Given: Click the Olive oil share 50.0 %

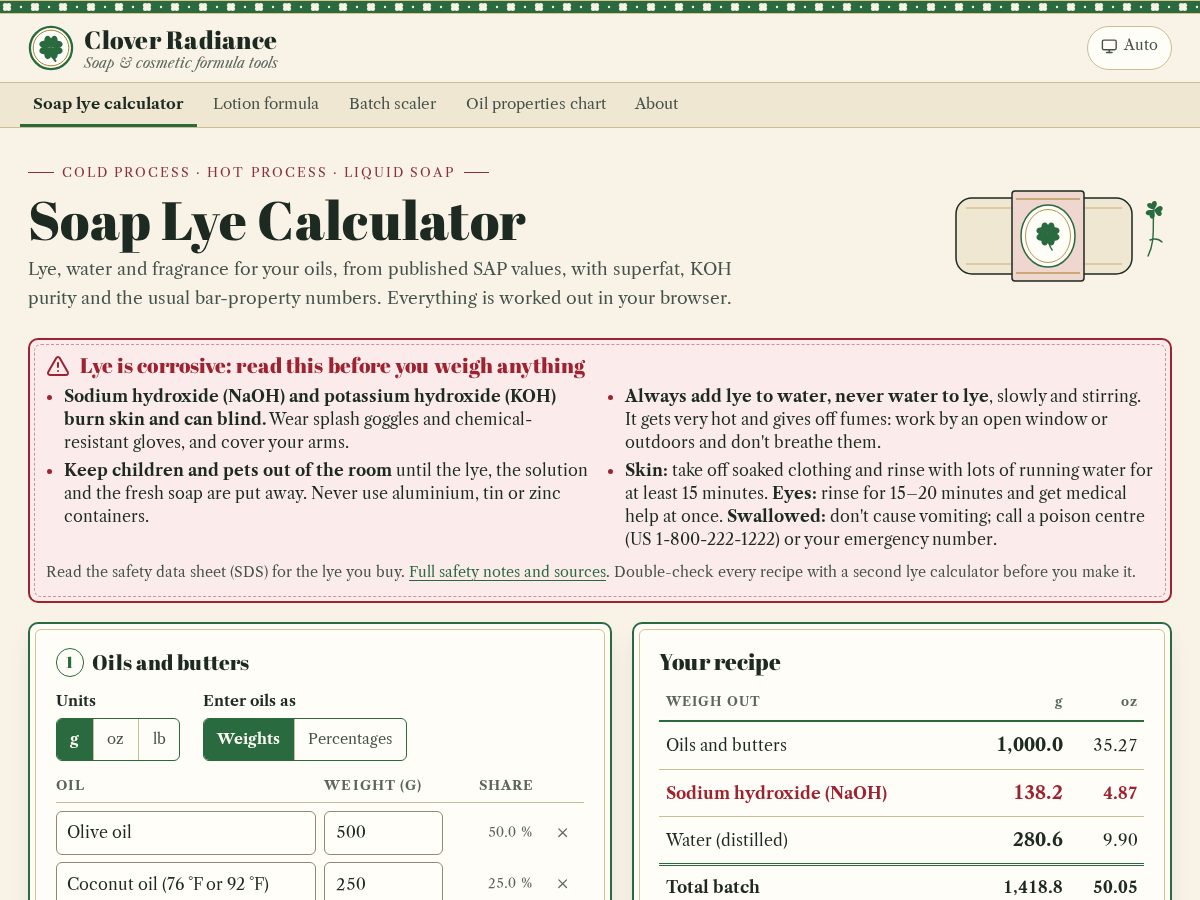Looking at the screenshot, I should [510, 832].
